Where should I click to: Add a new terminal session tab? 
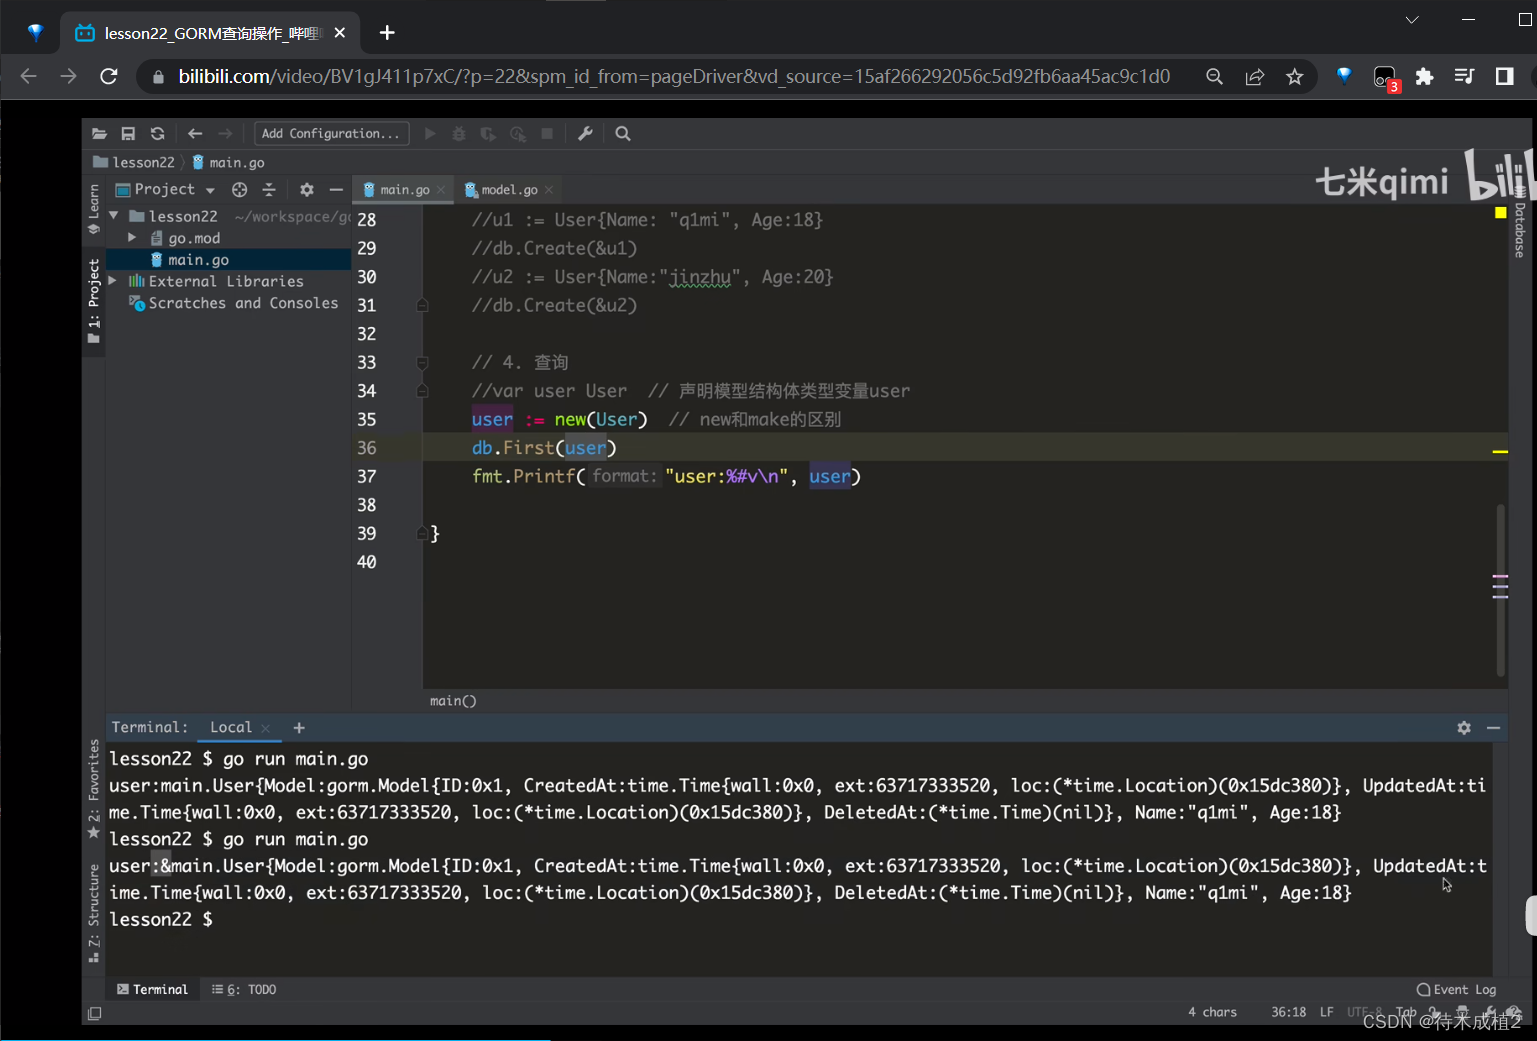tap(299, 728)
